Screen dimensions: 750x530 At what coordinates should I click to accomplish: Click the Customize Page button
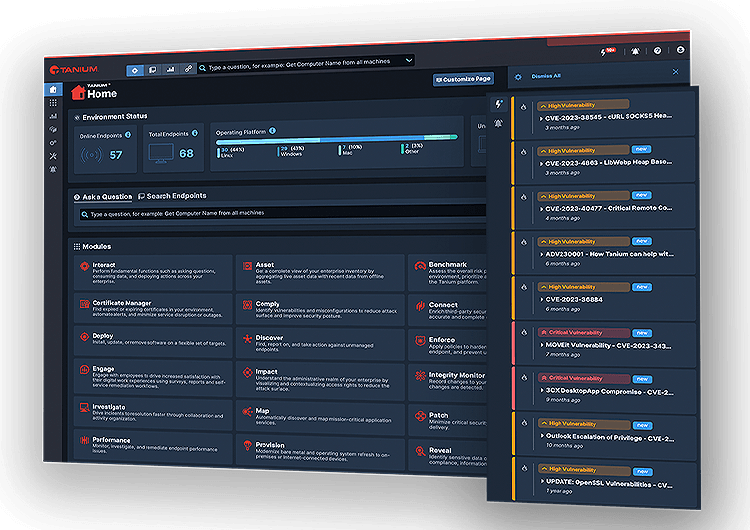point(463,79)
